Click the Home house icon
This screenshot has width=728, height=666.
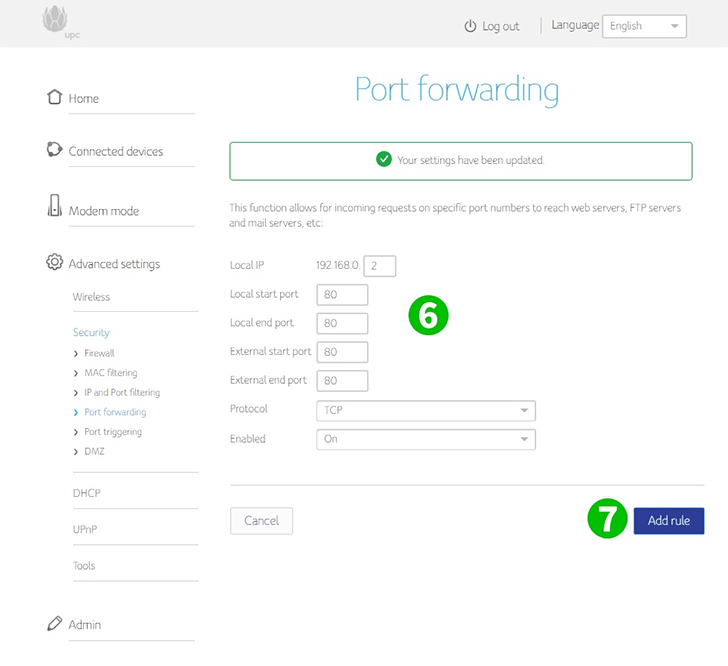click(x=54, y=97)
